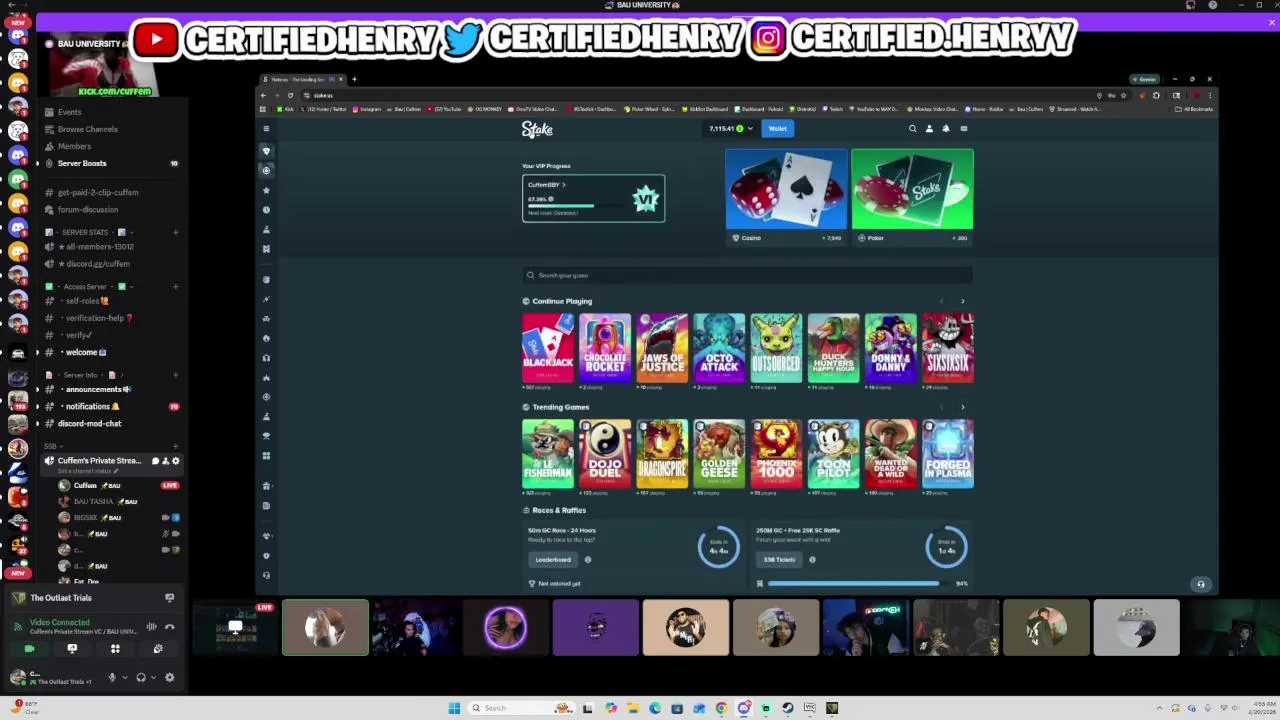Open a new browser tab
The width and height of the screenshot is (1280, 720).
(354, 79)
